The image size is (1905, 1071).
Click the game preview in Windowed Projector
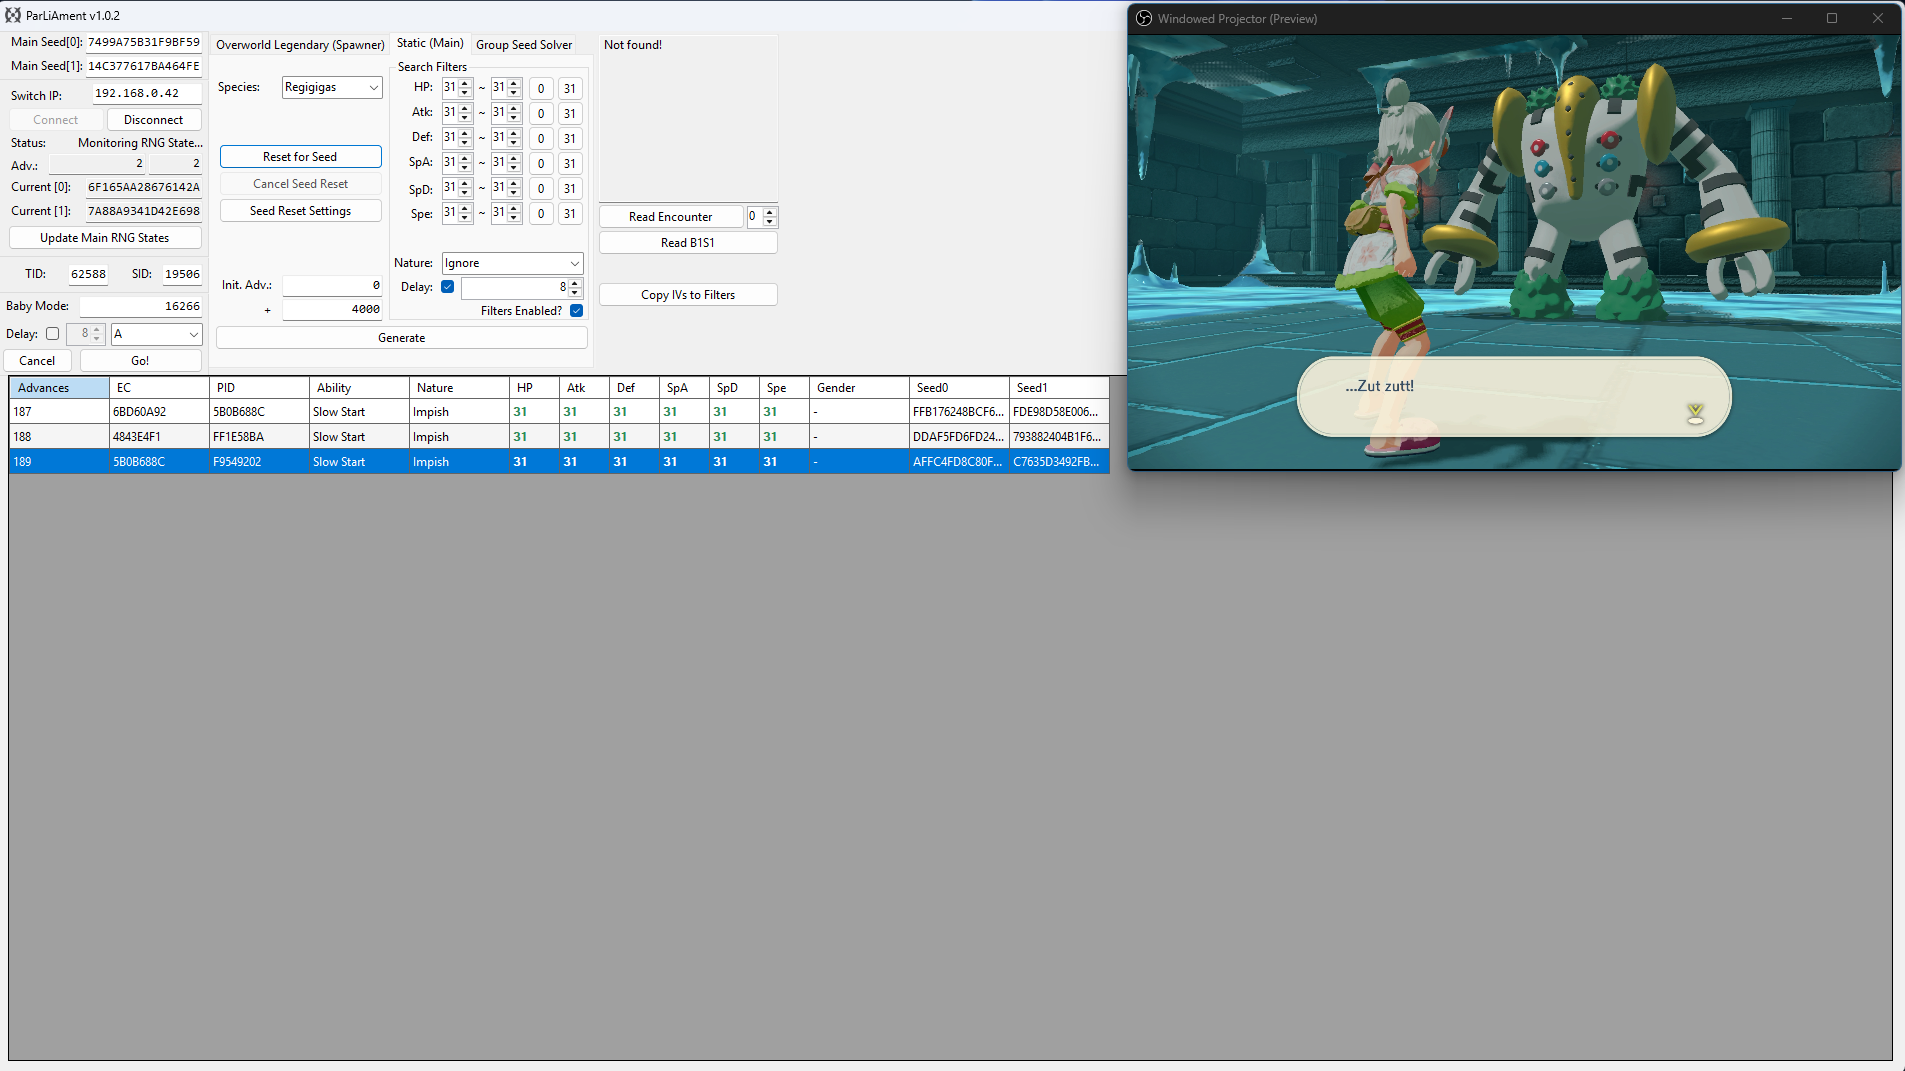coord(1514,252)
